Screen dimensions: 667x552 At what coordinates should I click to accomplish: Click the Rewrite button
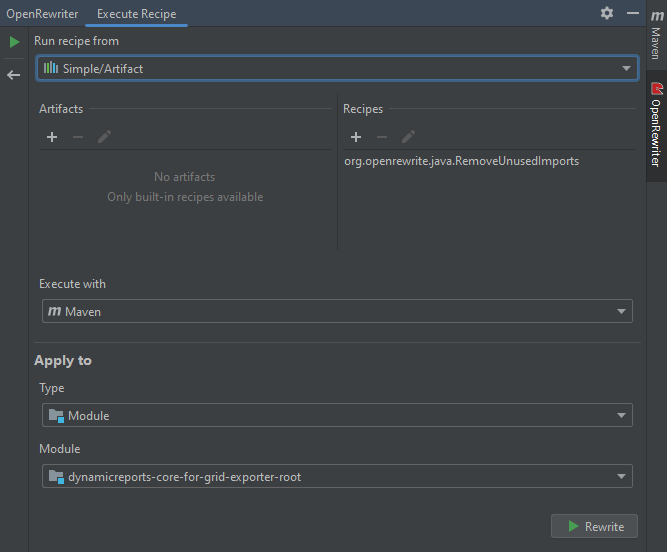tap(594, 526)
